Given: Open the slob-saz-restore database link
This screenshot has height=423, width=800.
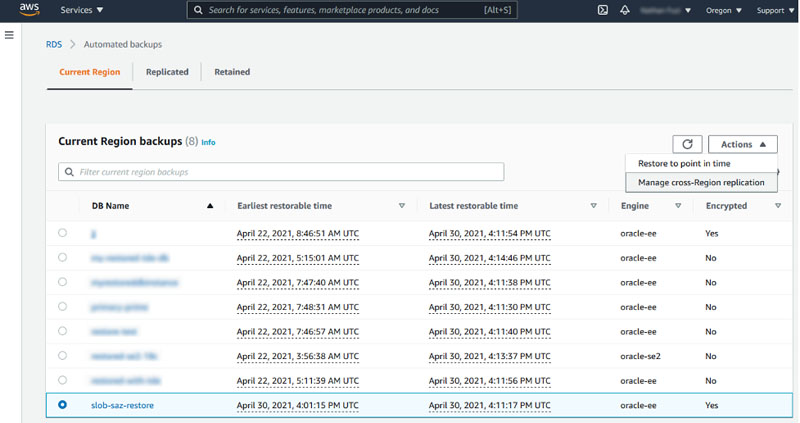Looking at the screenshot, I should 122,405.
